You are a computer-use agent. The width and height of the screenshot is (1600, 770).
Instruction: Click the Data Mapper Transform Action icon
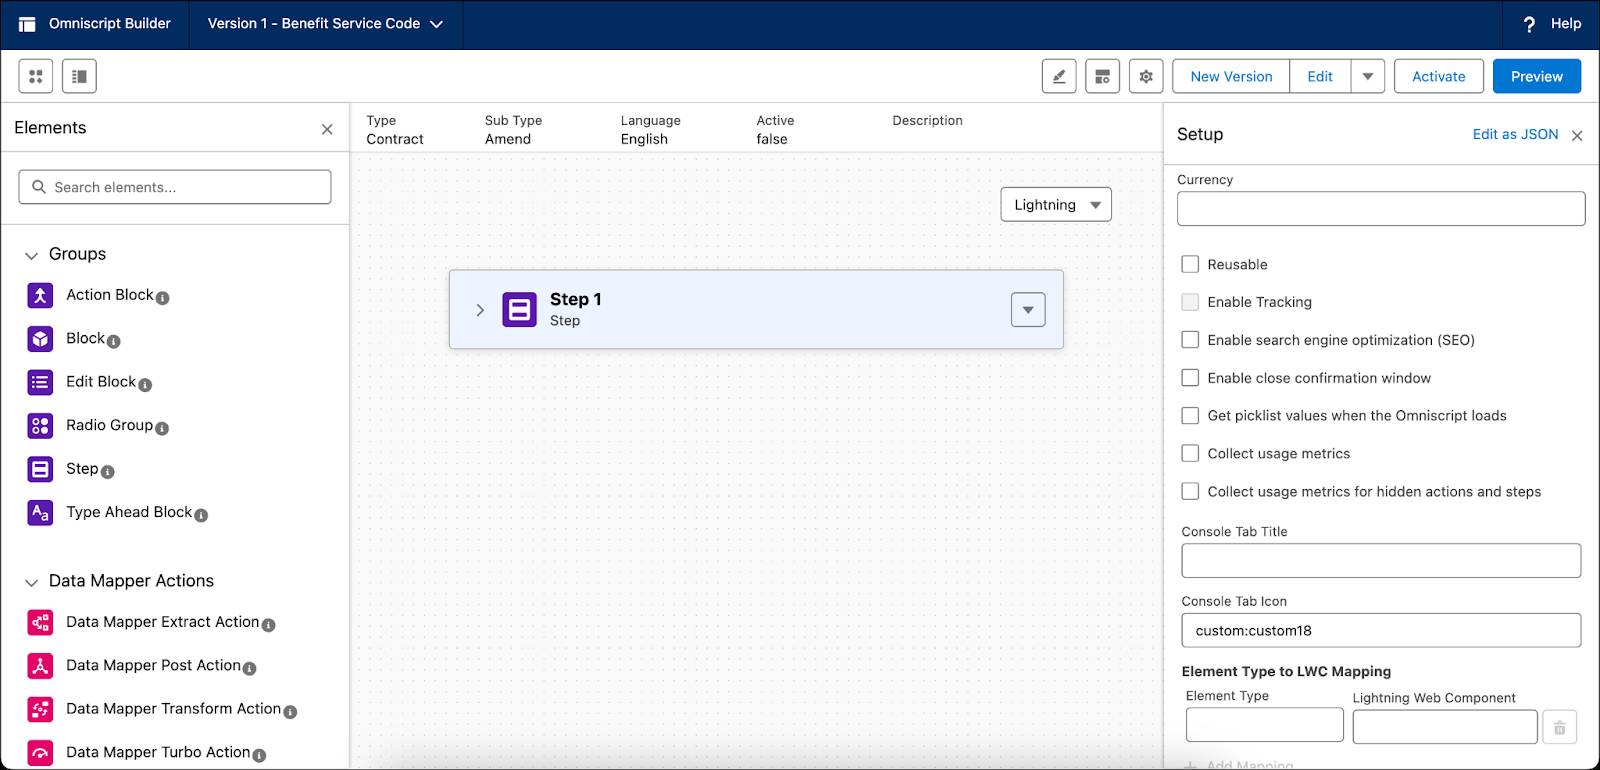point(40,709)
